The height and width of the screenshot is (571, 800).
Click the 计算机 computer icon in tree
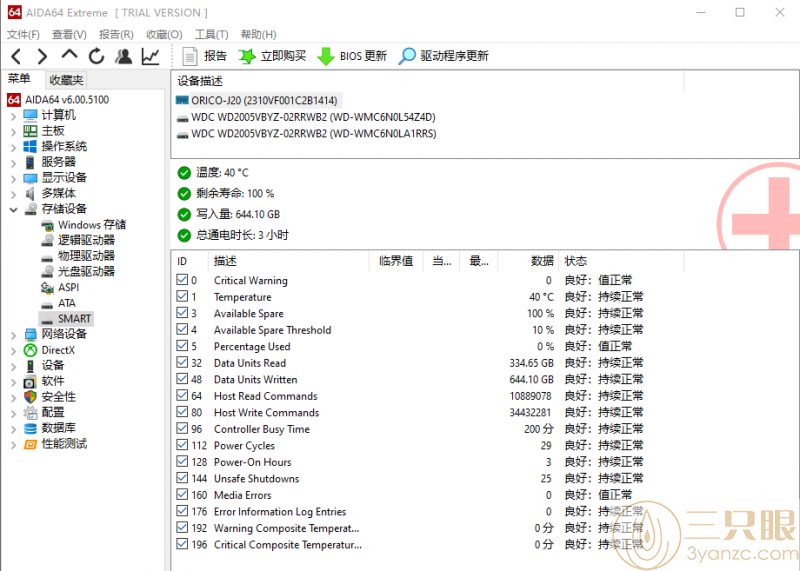30,115
